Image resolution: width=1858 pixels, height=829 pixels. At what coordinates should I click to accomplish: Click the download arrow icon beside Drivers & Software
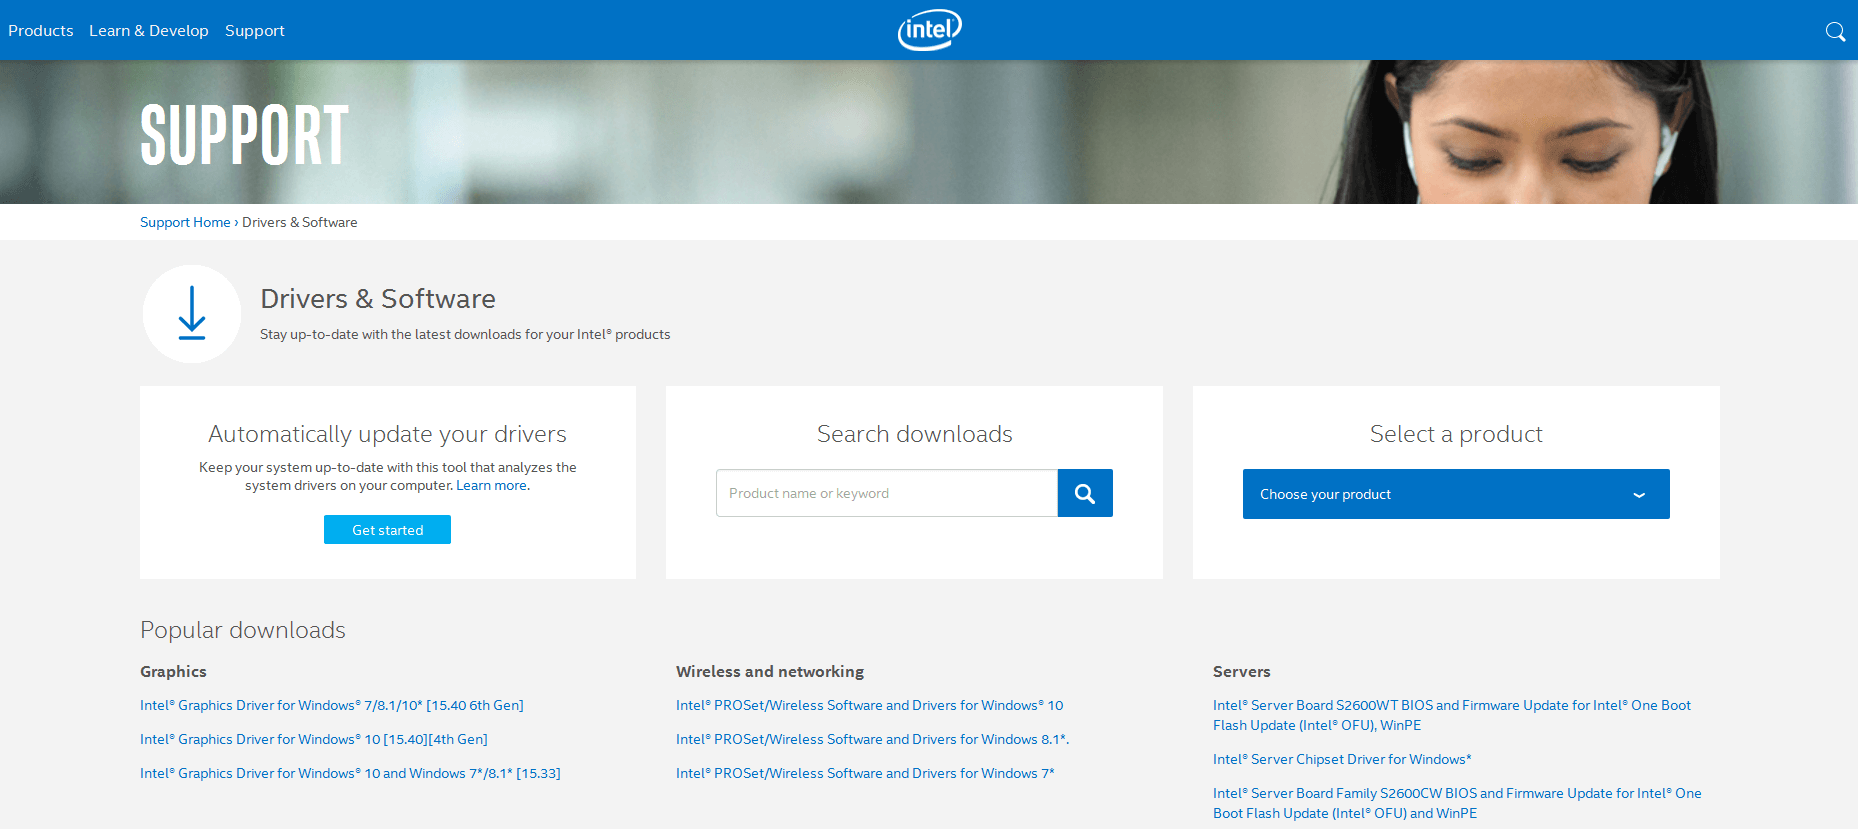[x=192, y=314]
